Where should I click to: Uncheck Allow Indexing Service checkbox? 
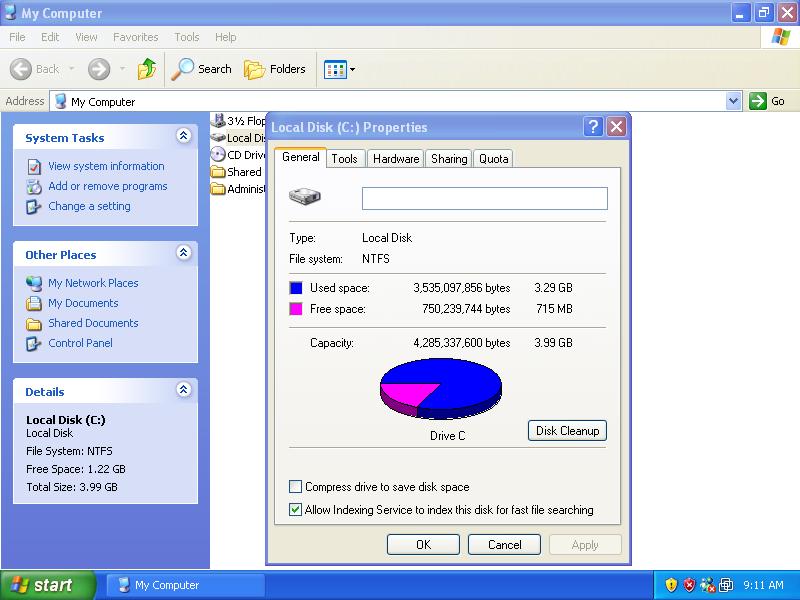click(295, 509)
